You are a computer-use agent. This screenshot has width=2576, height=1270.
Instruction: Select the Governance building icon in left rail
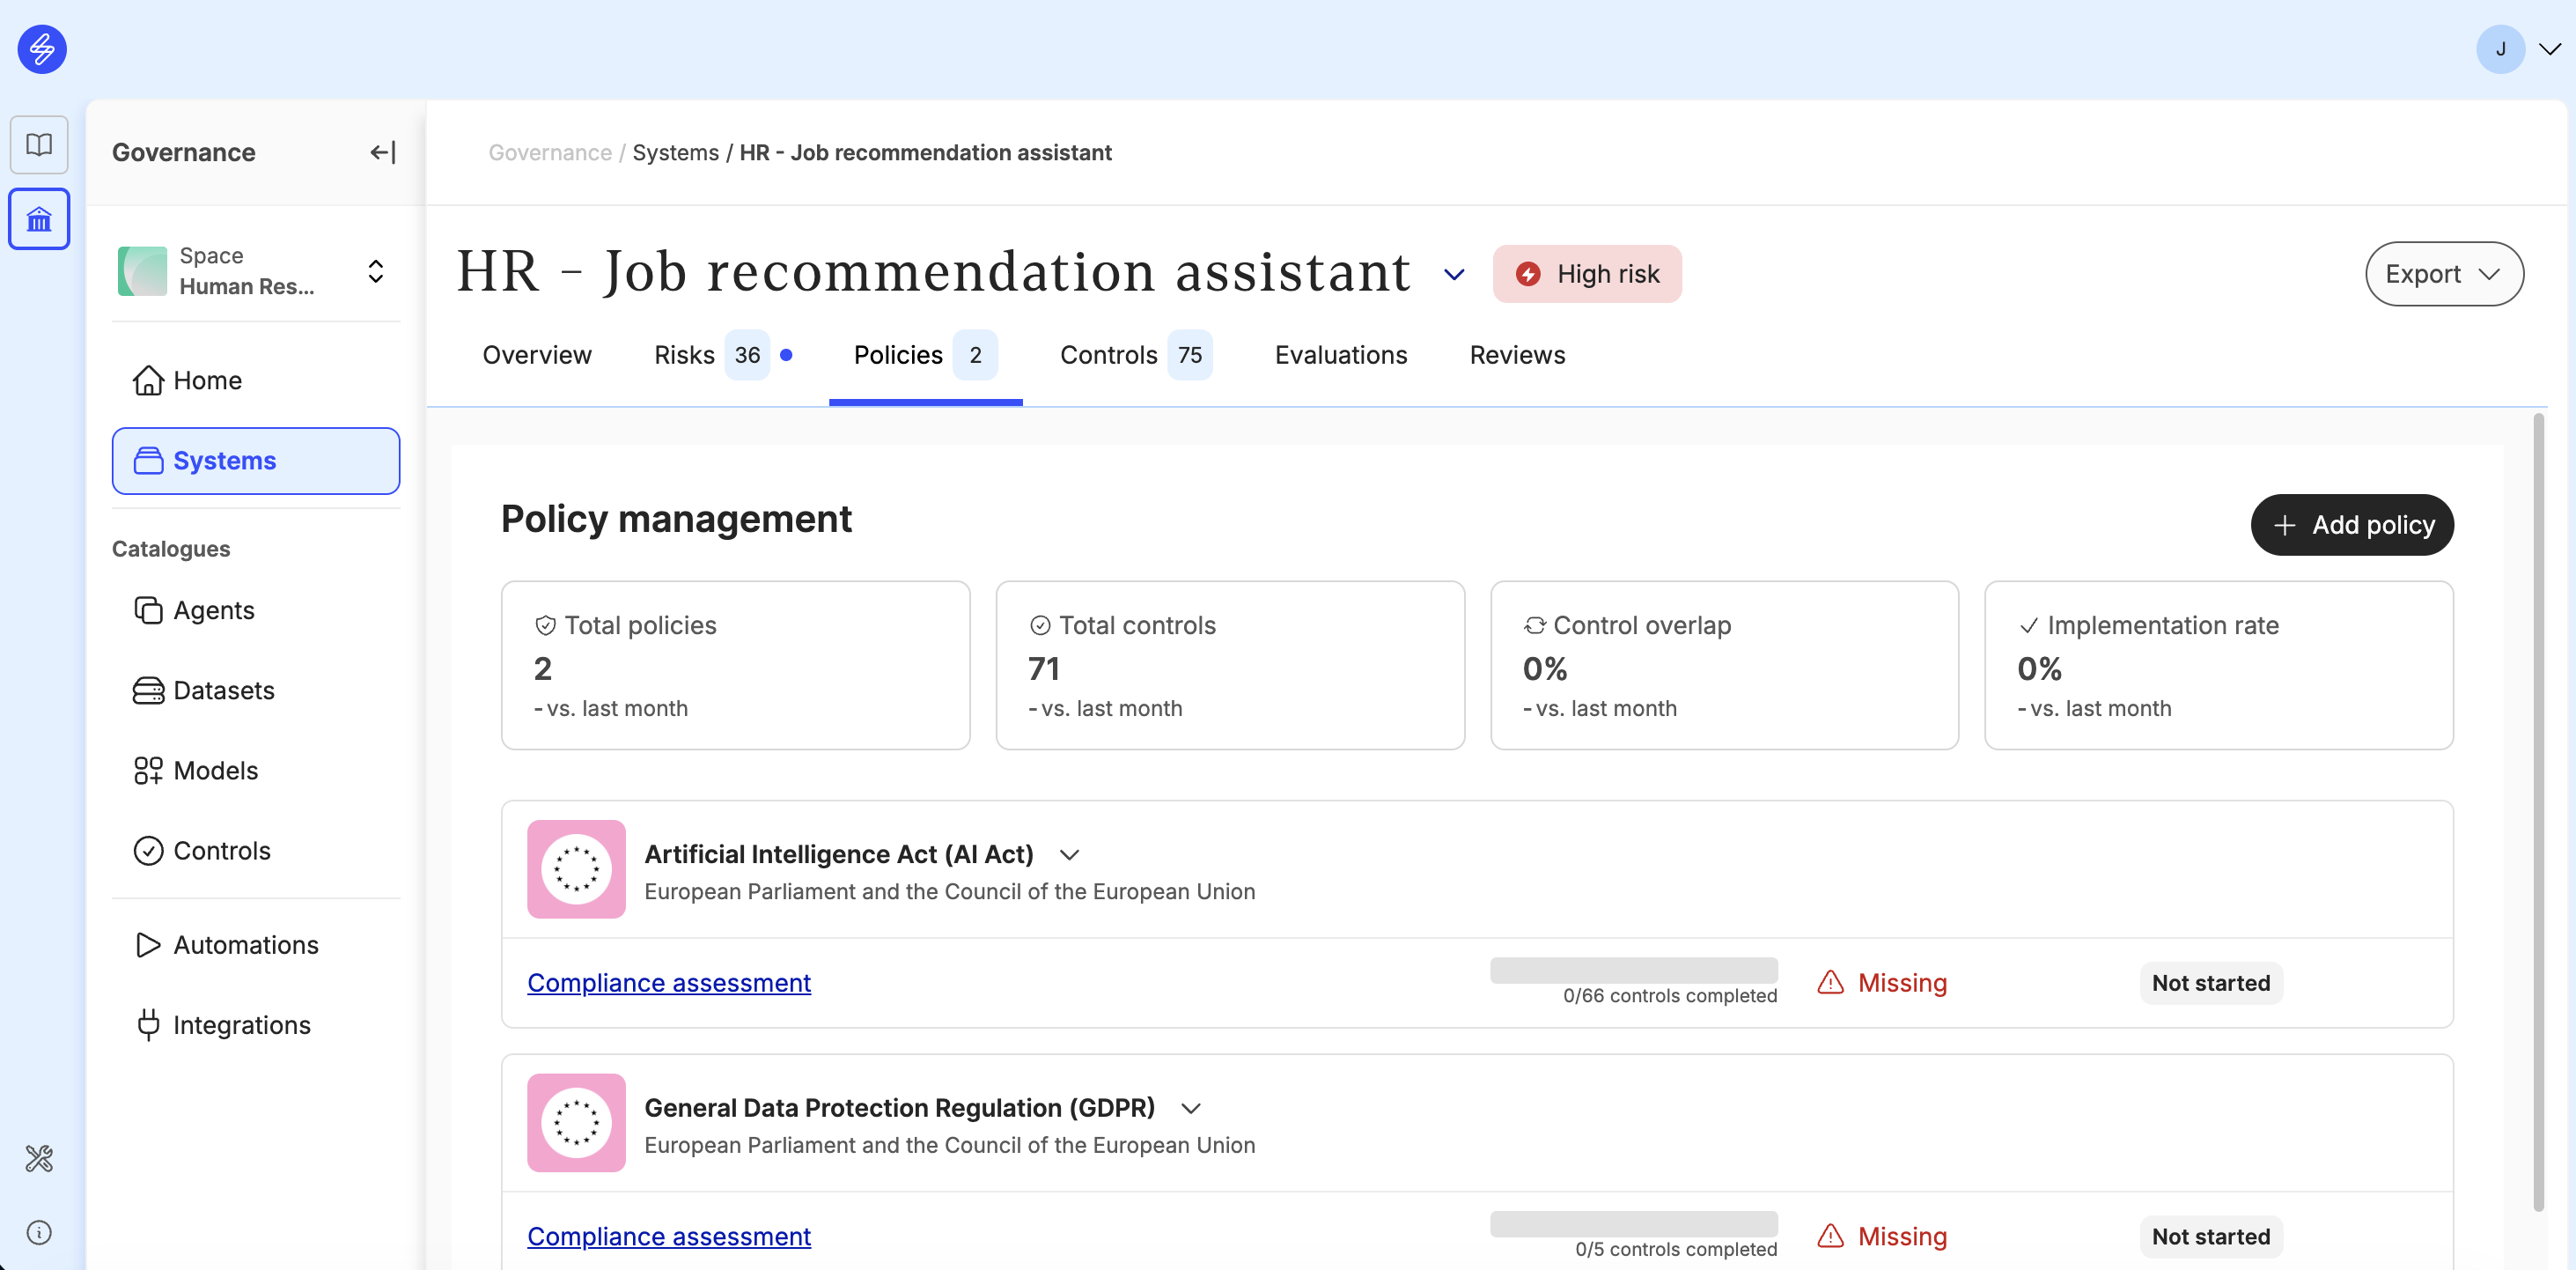[39, 219]
